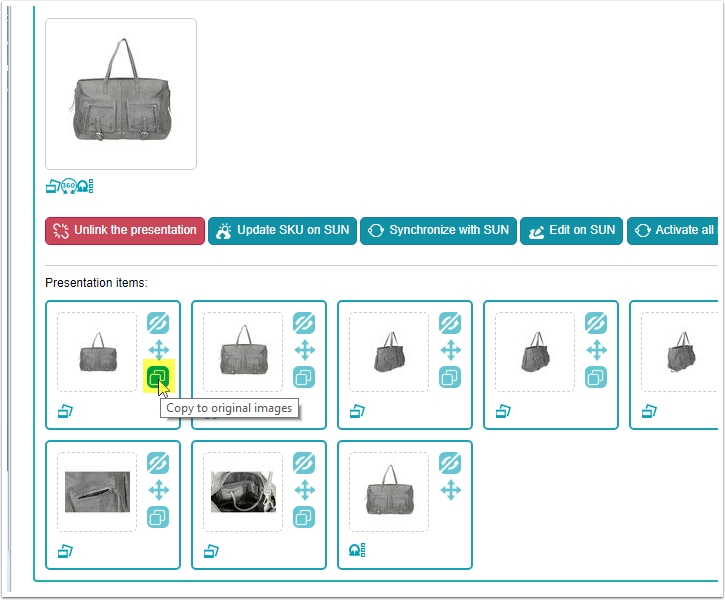Copy first presentation item to original images
This screenshot has height=600, width=725.
coord(158,377)
